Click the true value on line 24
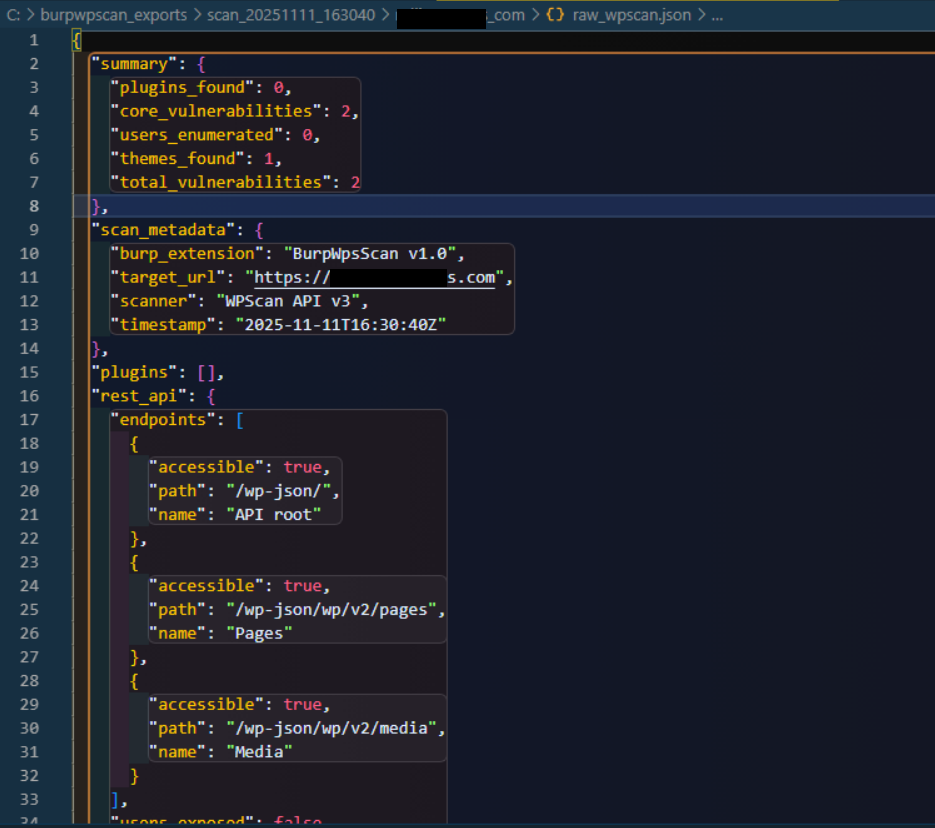Image resolution: width=935 pixels, height=828 pixels. point(302,586)
